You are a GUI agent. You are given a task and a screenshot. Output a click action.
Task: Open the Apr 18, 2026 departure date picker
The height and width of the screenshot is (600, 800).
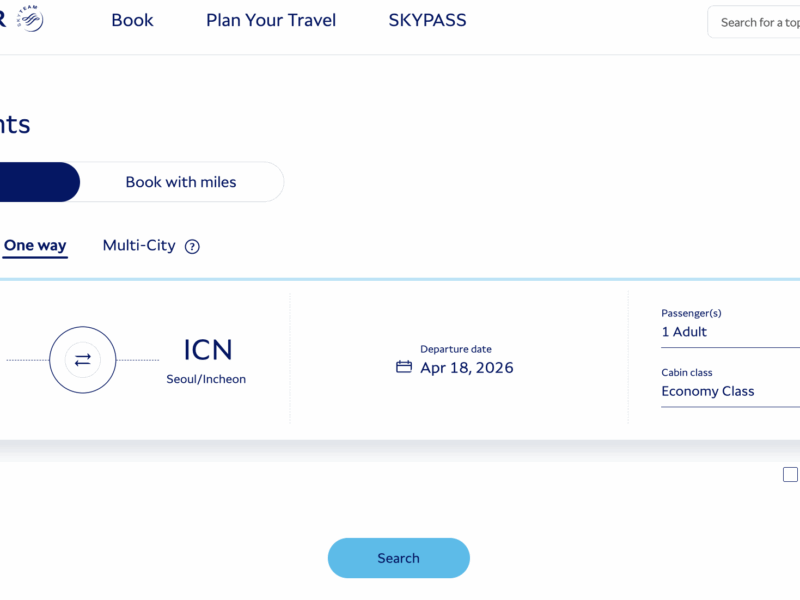click(466, 368)
